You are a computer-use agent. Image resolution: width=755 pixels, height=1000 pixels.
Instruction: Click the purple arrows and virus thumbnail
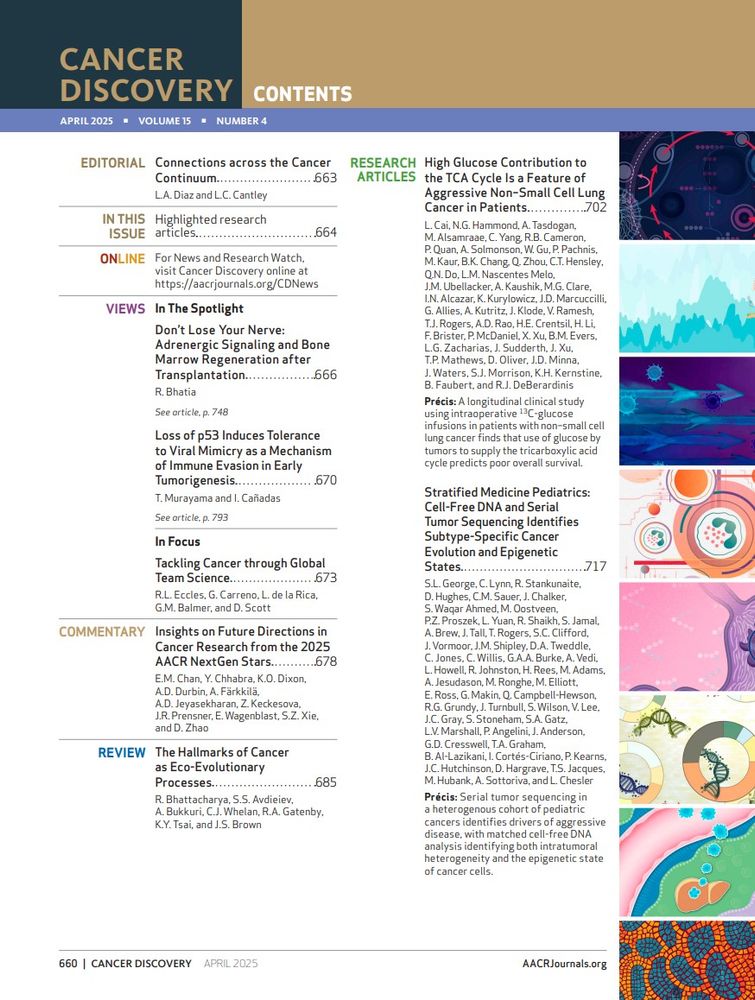point(687,411)
